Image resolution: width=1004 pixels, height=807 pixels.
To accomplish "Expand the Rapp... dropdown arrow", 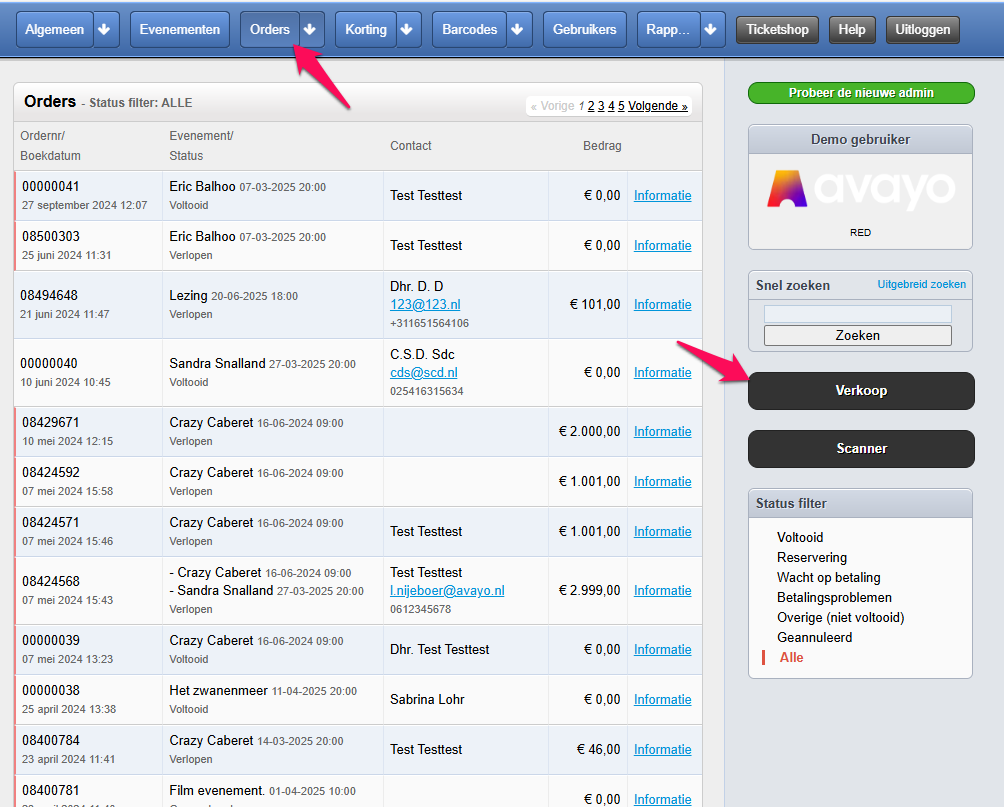I will click(711, 29).
